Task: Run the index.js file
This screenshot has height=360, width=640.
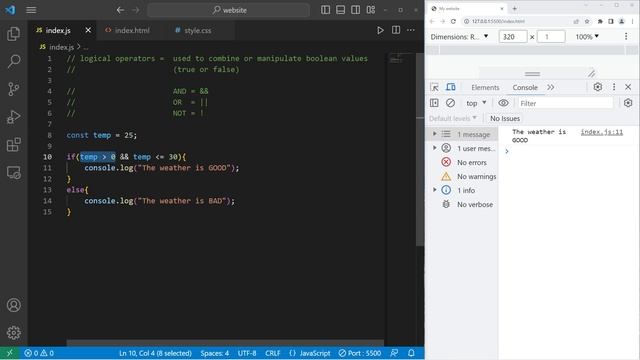Action: pos(380,30)
